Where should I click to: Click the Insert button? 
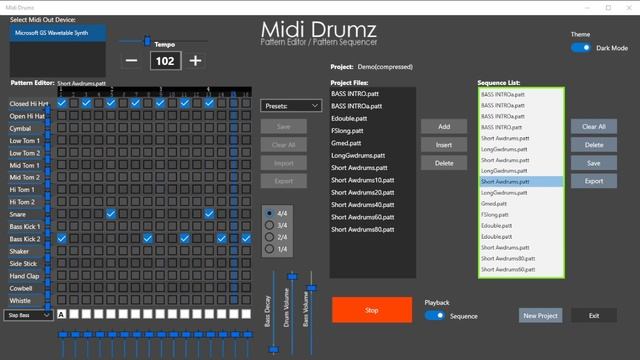444,145
